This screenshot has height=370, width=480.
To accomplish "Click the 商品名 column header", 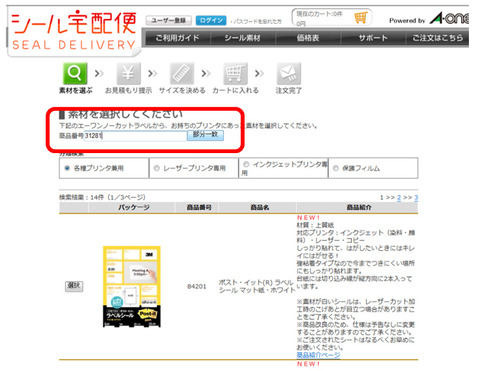I will (260, 207).
